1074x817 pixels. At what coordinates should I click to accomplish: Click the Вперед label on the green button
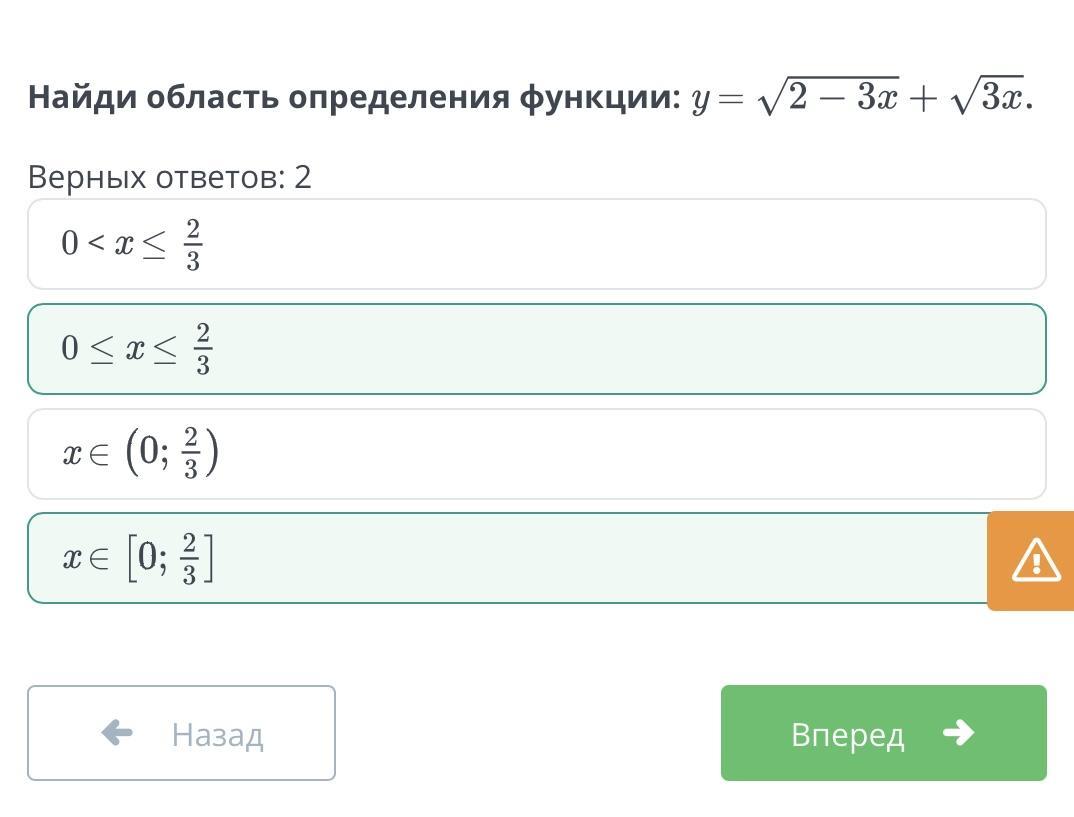pos(848,735)
